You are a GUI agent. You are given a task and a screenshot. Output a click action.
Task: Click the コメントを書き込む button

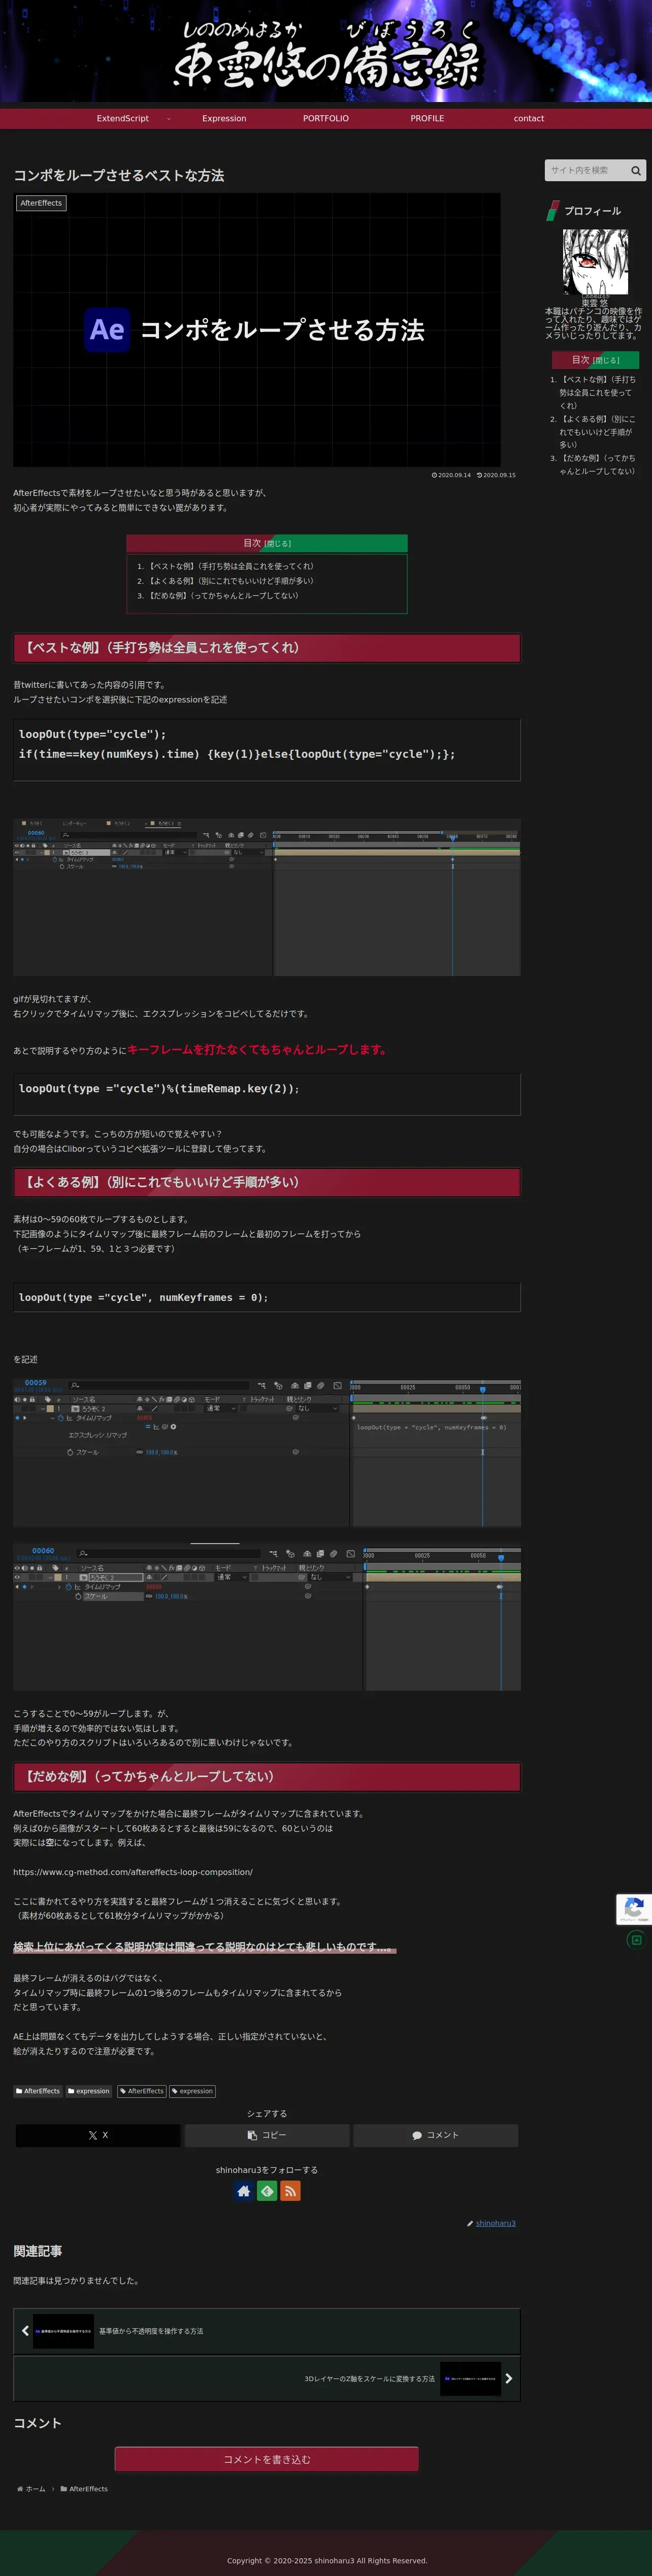[267, 2459]
